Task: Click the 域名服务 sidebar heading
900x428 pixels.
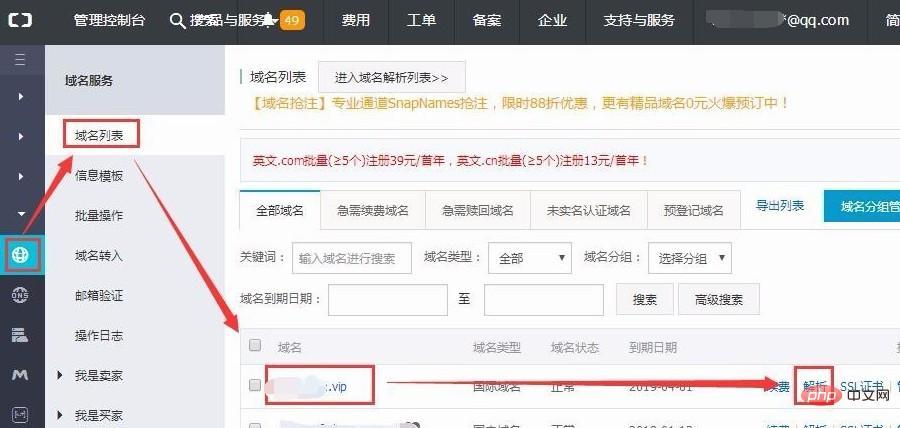Action: pos(89,81)
